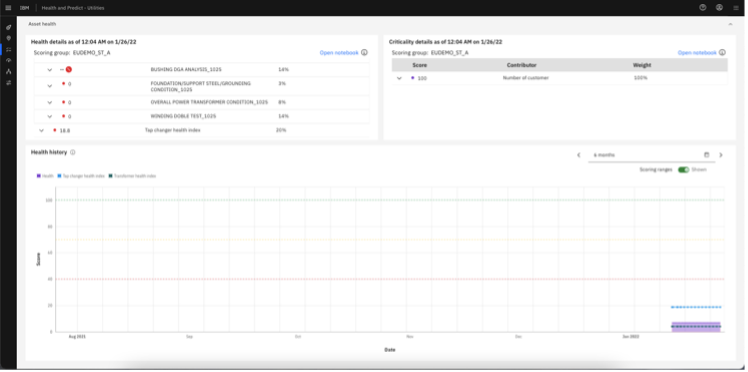This screenshot has height=372, width=748.
Task: Expand BUSHING DGA ANALYSIS_1025 row
Action: (50, 70)
